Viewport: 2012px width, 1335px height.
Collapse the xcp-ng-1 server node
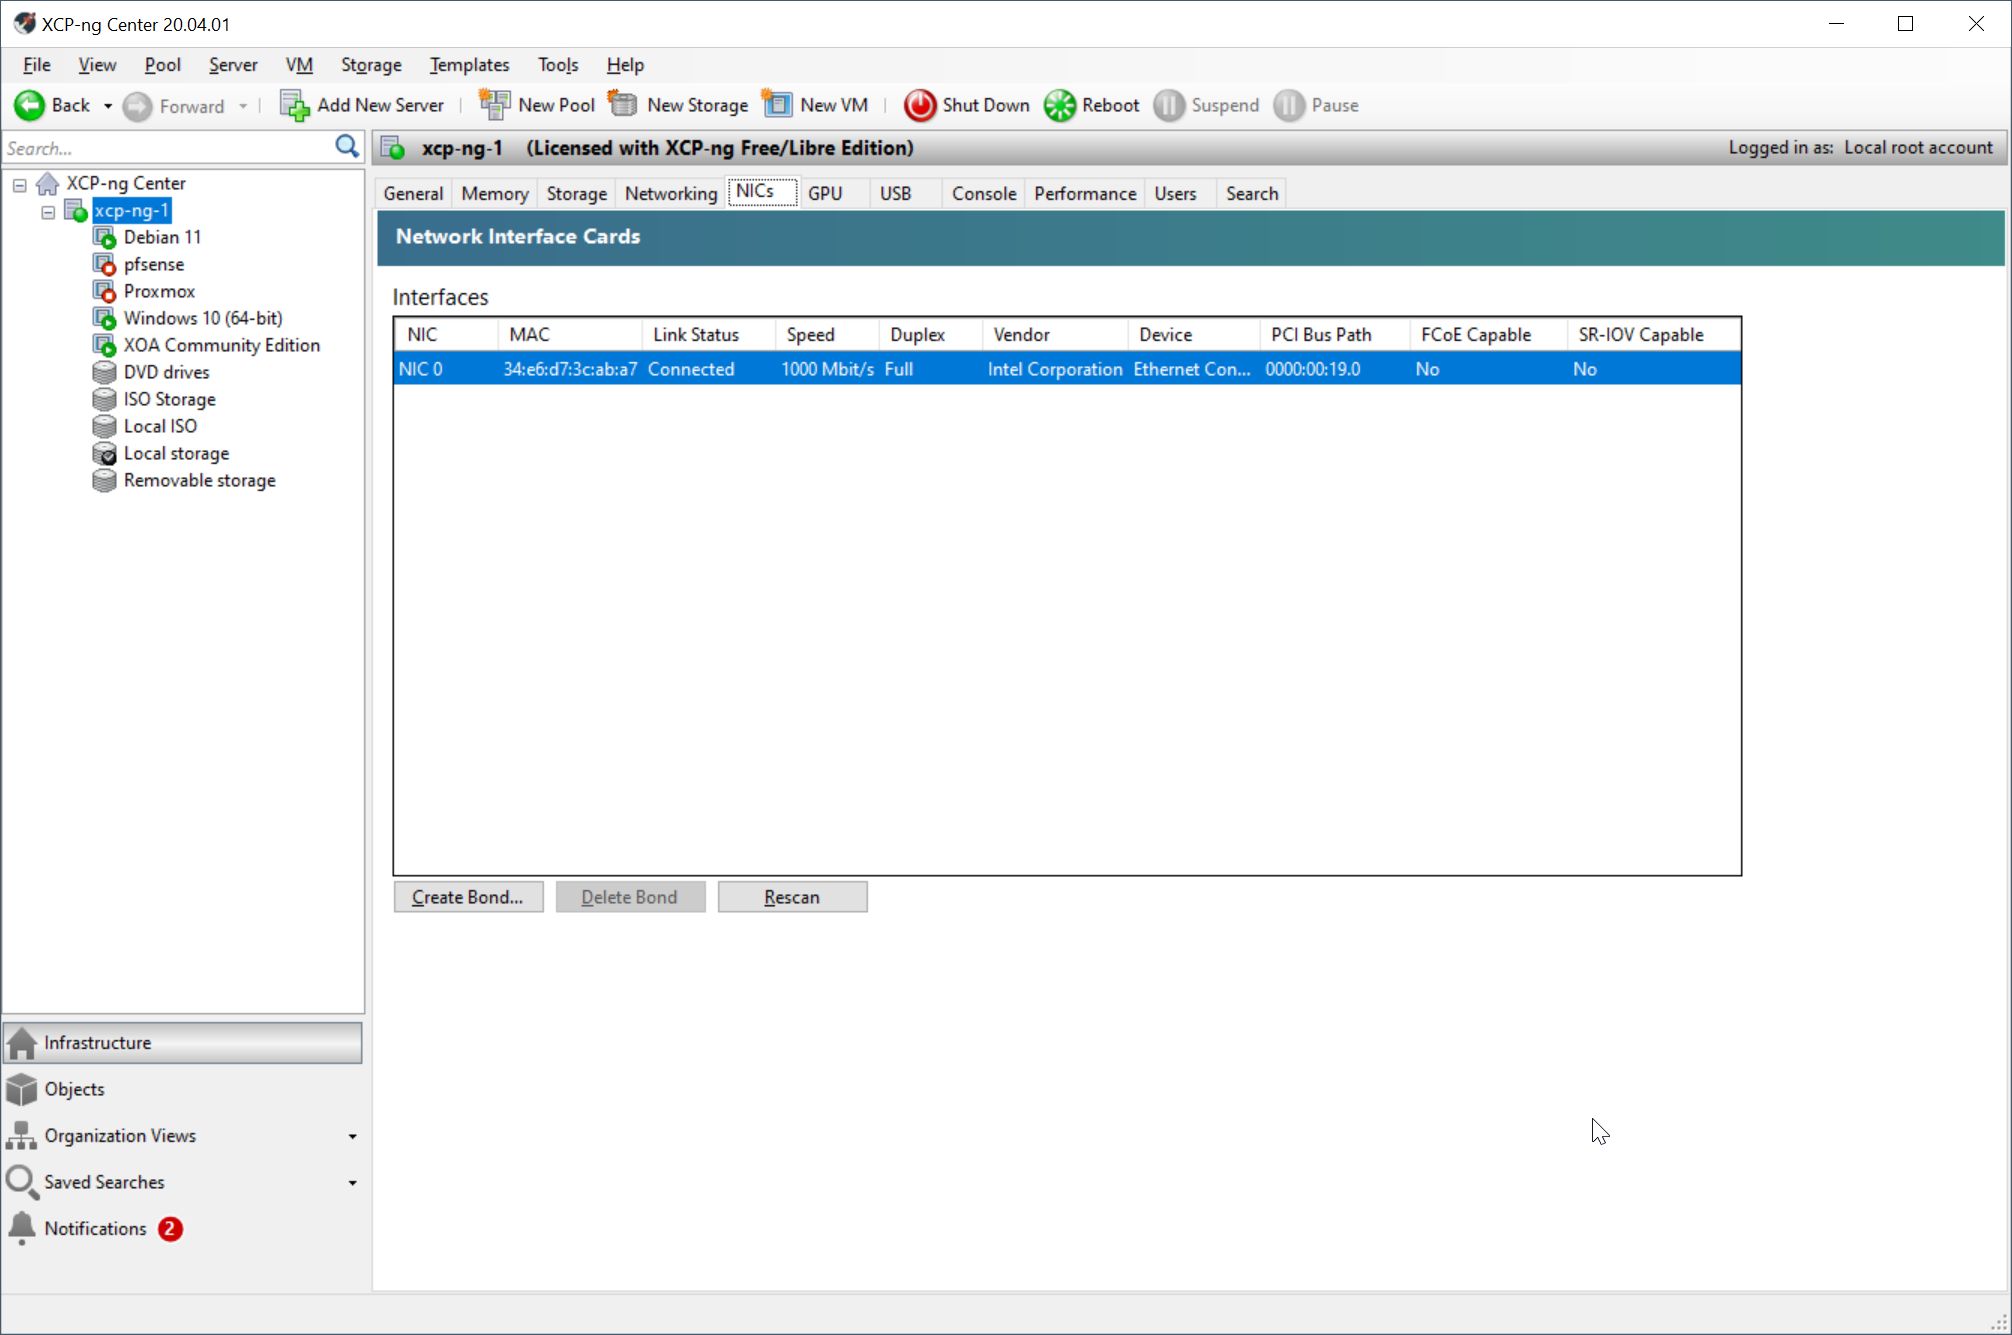pos(48,212)
